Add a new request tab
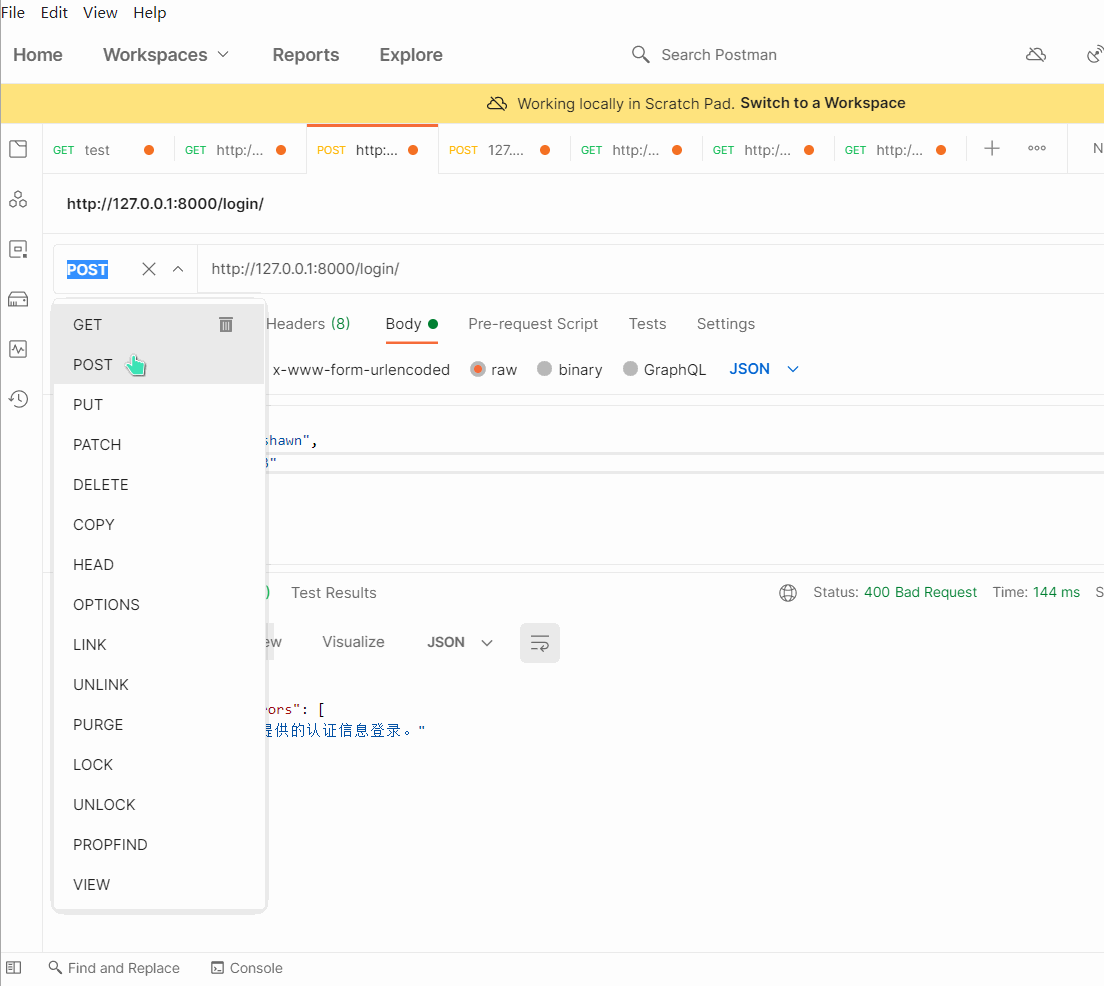This screenshot has width=1104, height=986. 991,149
